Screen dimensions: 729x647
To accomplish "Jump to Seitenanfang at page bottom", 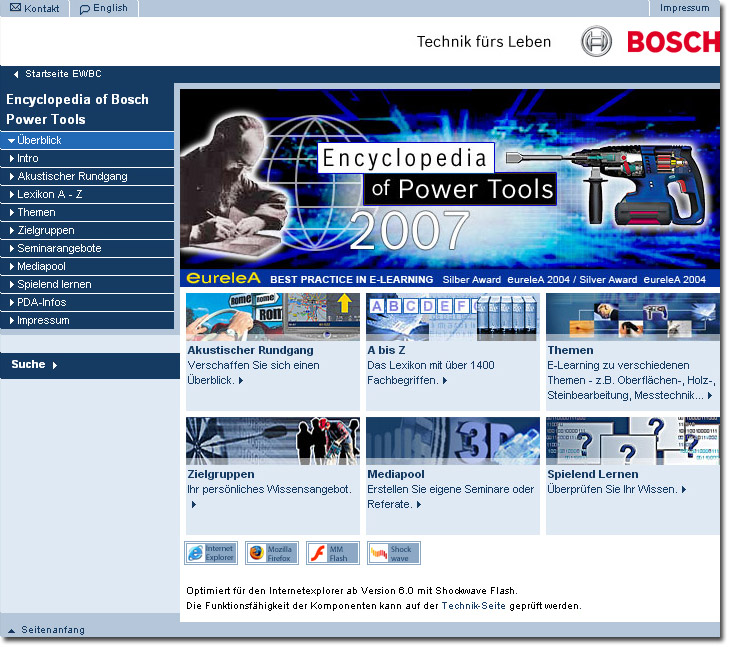I will 53,630.
